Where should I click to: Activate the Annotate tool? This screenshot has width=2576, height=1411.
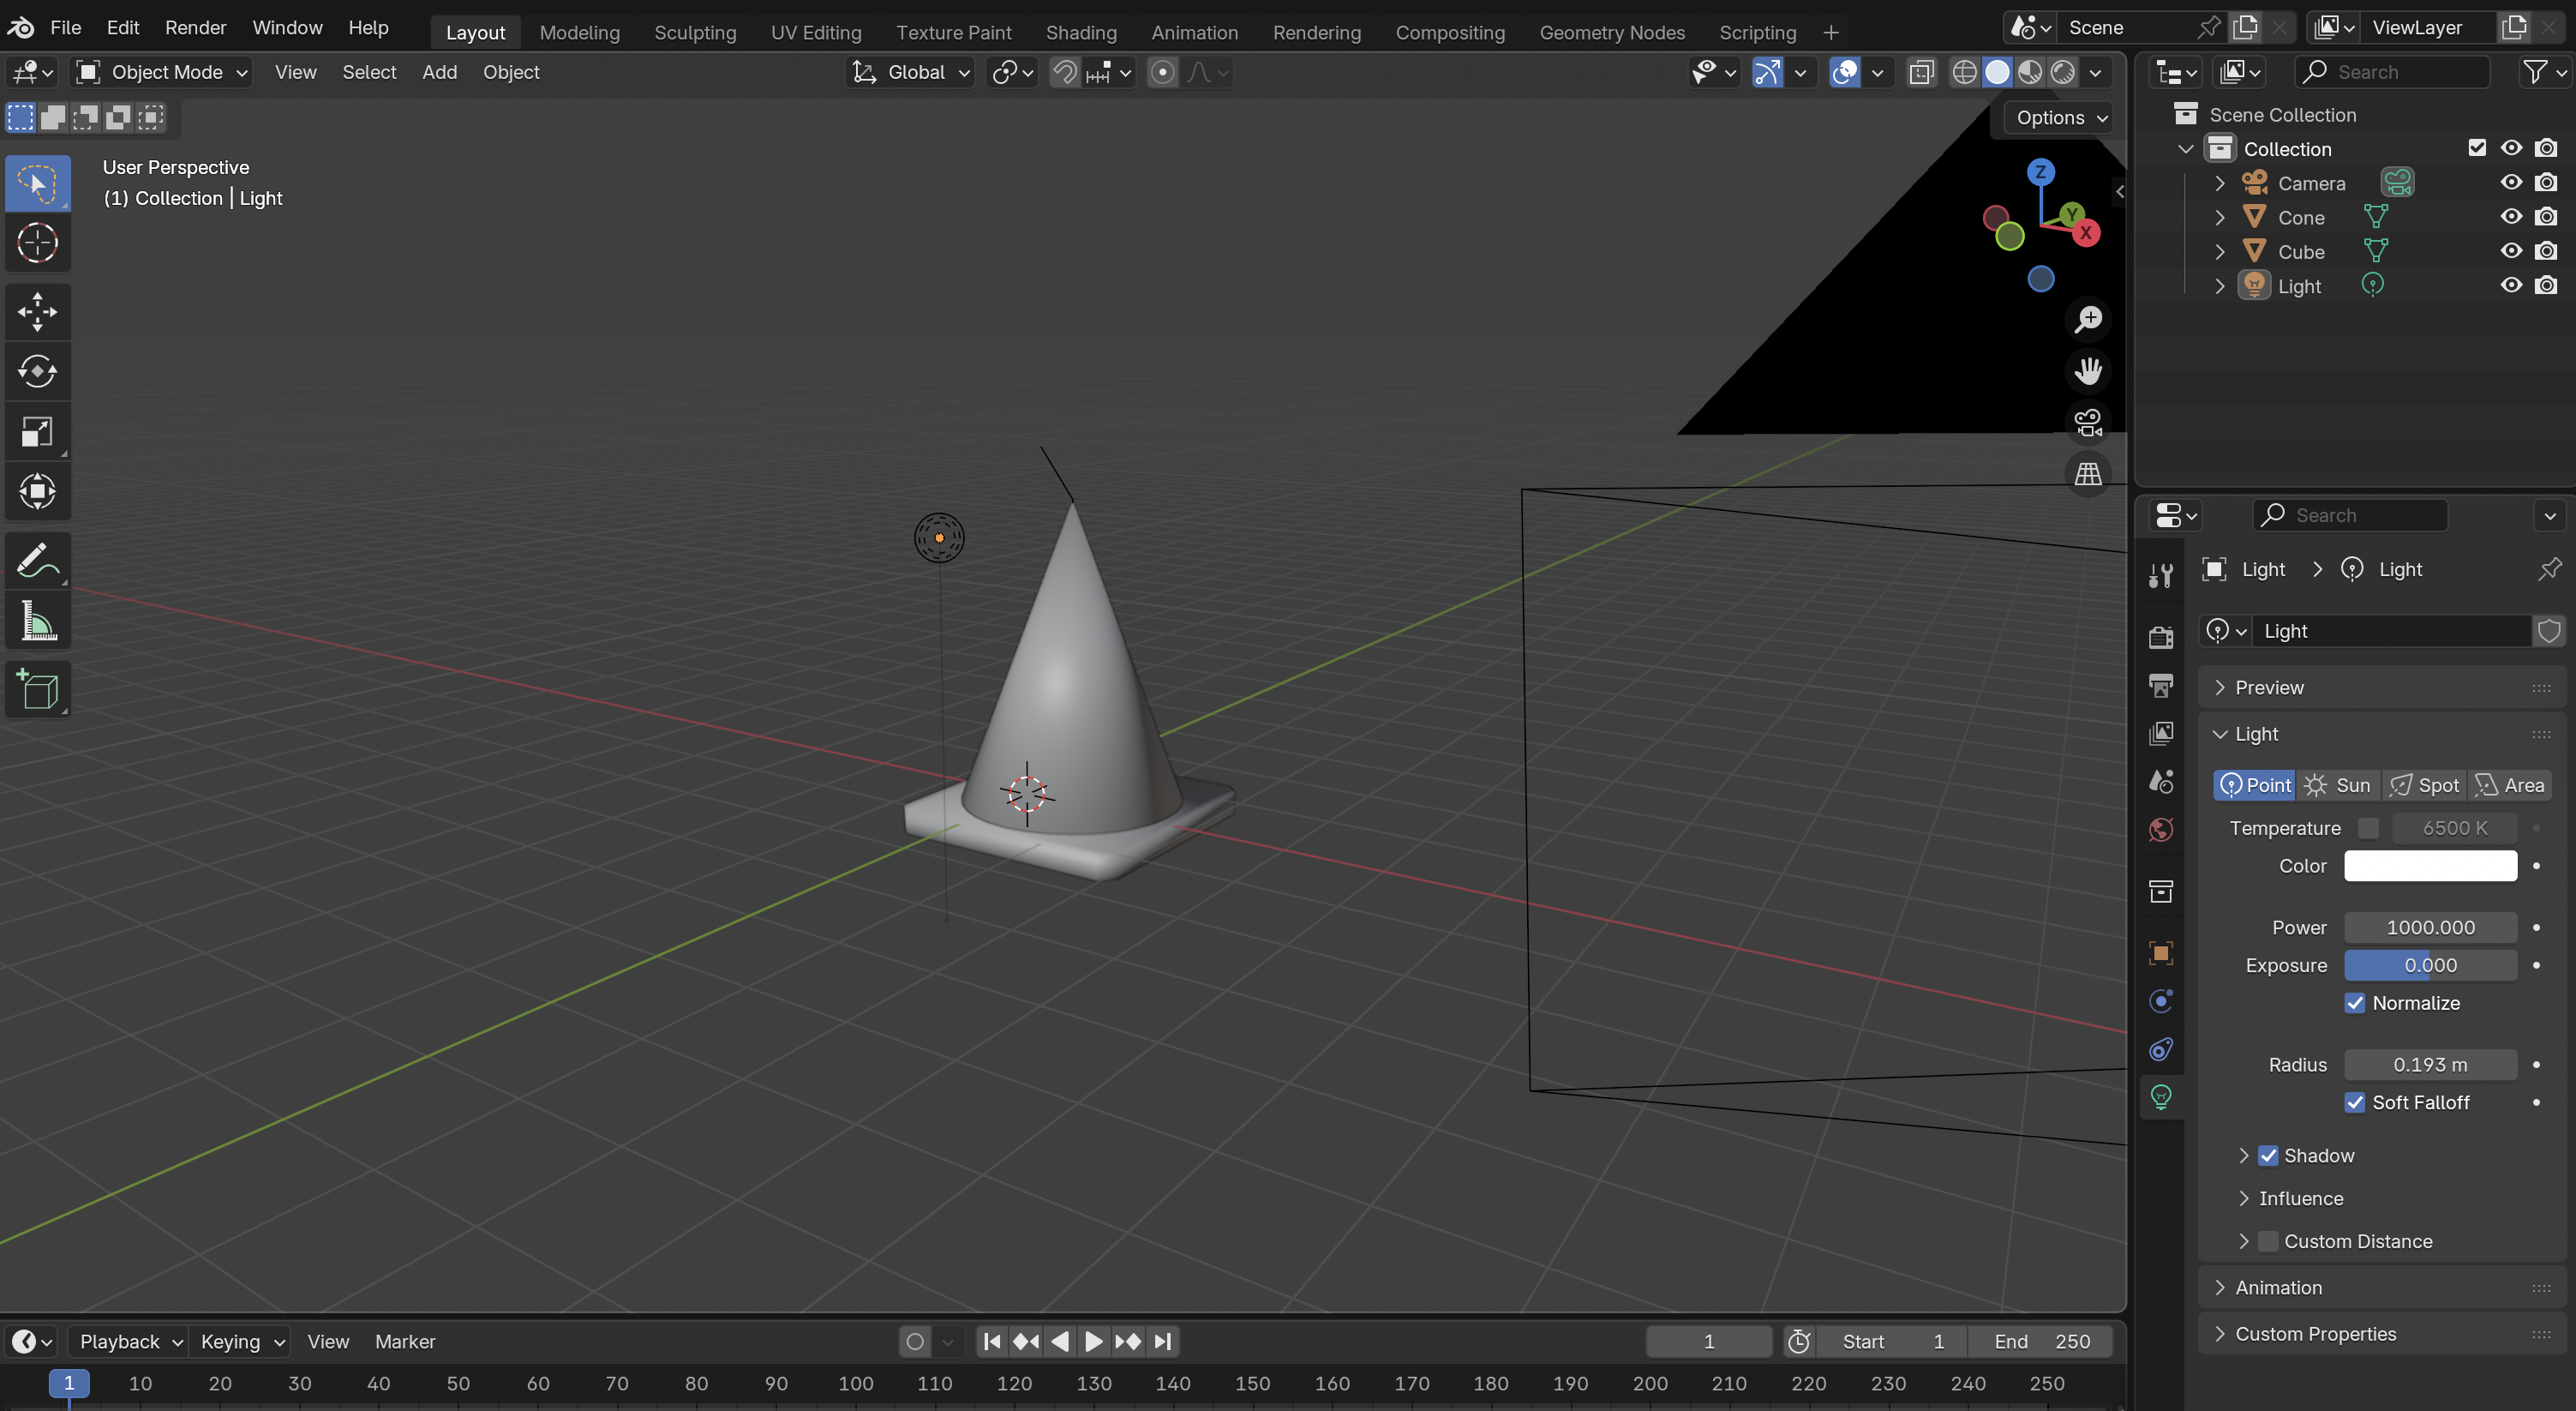(x=37, y=560)
